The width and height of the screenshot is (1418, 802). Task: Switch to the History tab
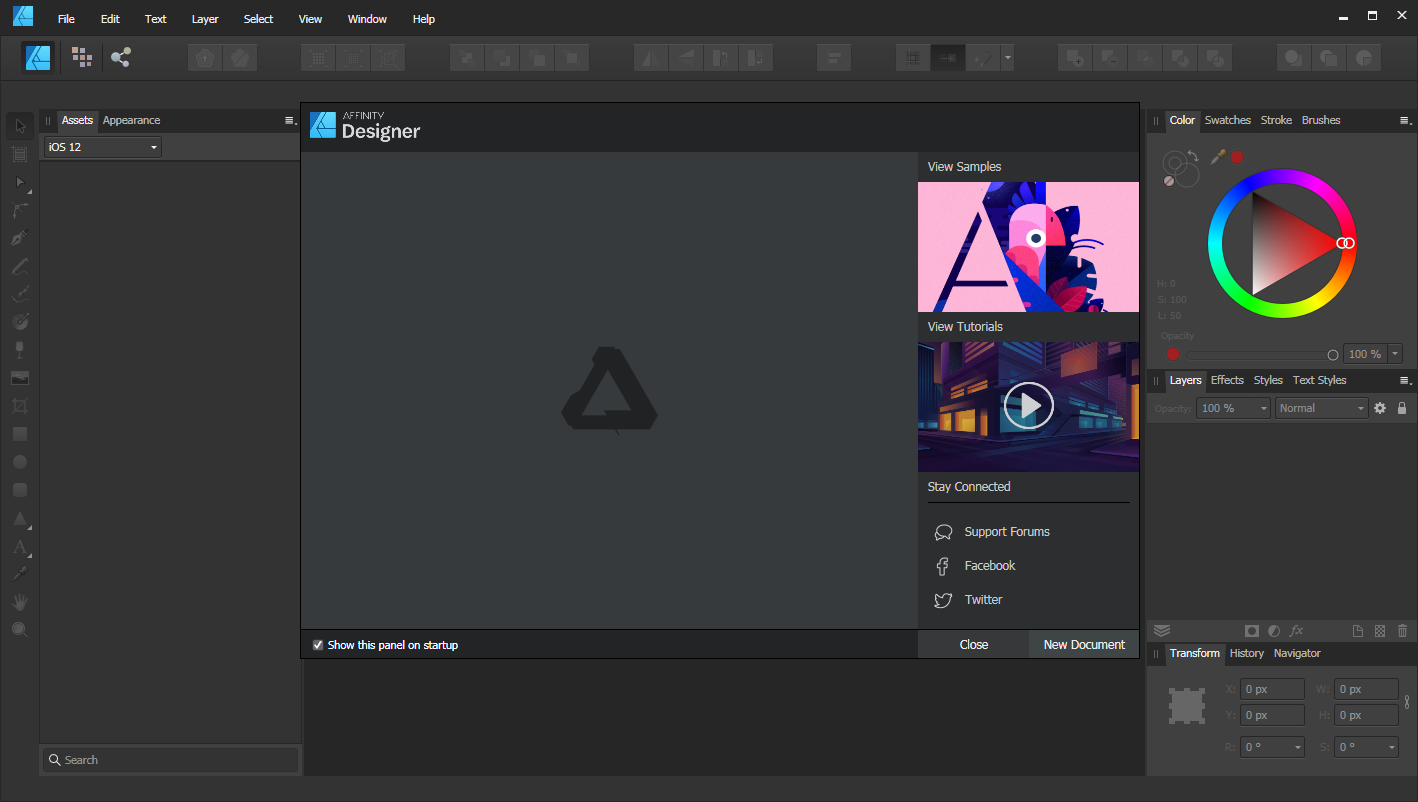[x=1246, y=653]
